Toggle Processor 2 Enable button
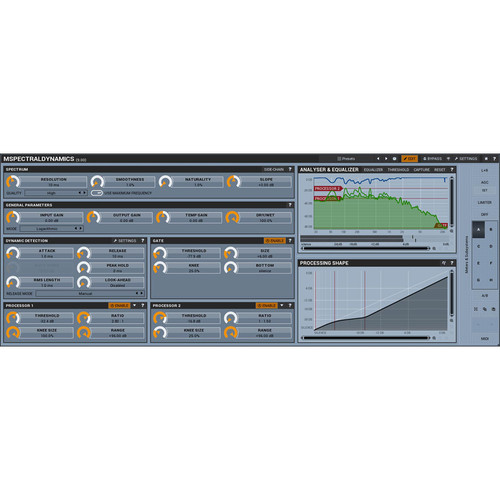Screen dimensions: 500x500 coord(266,305)
